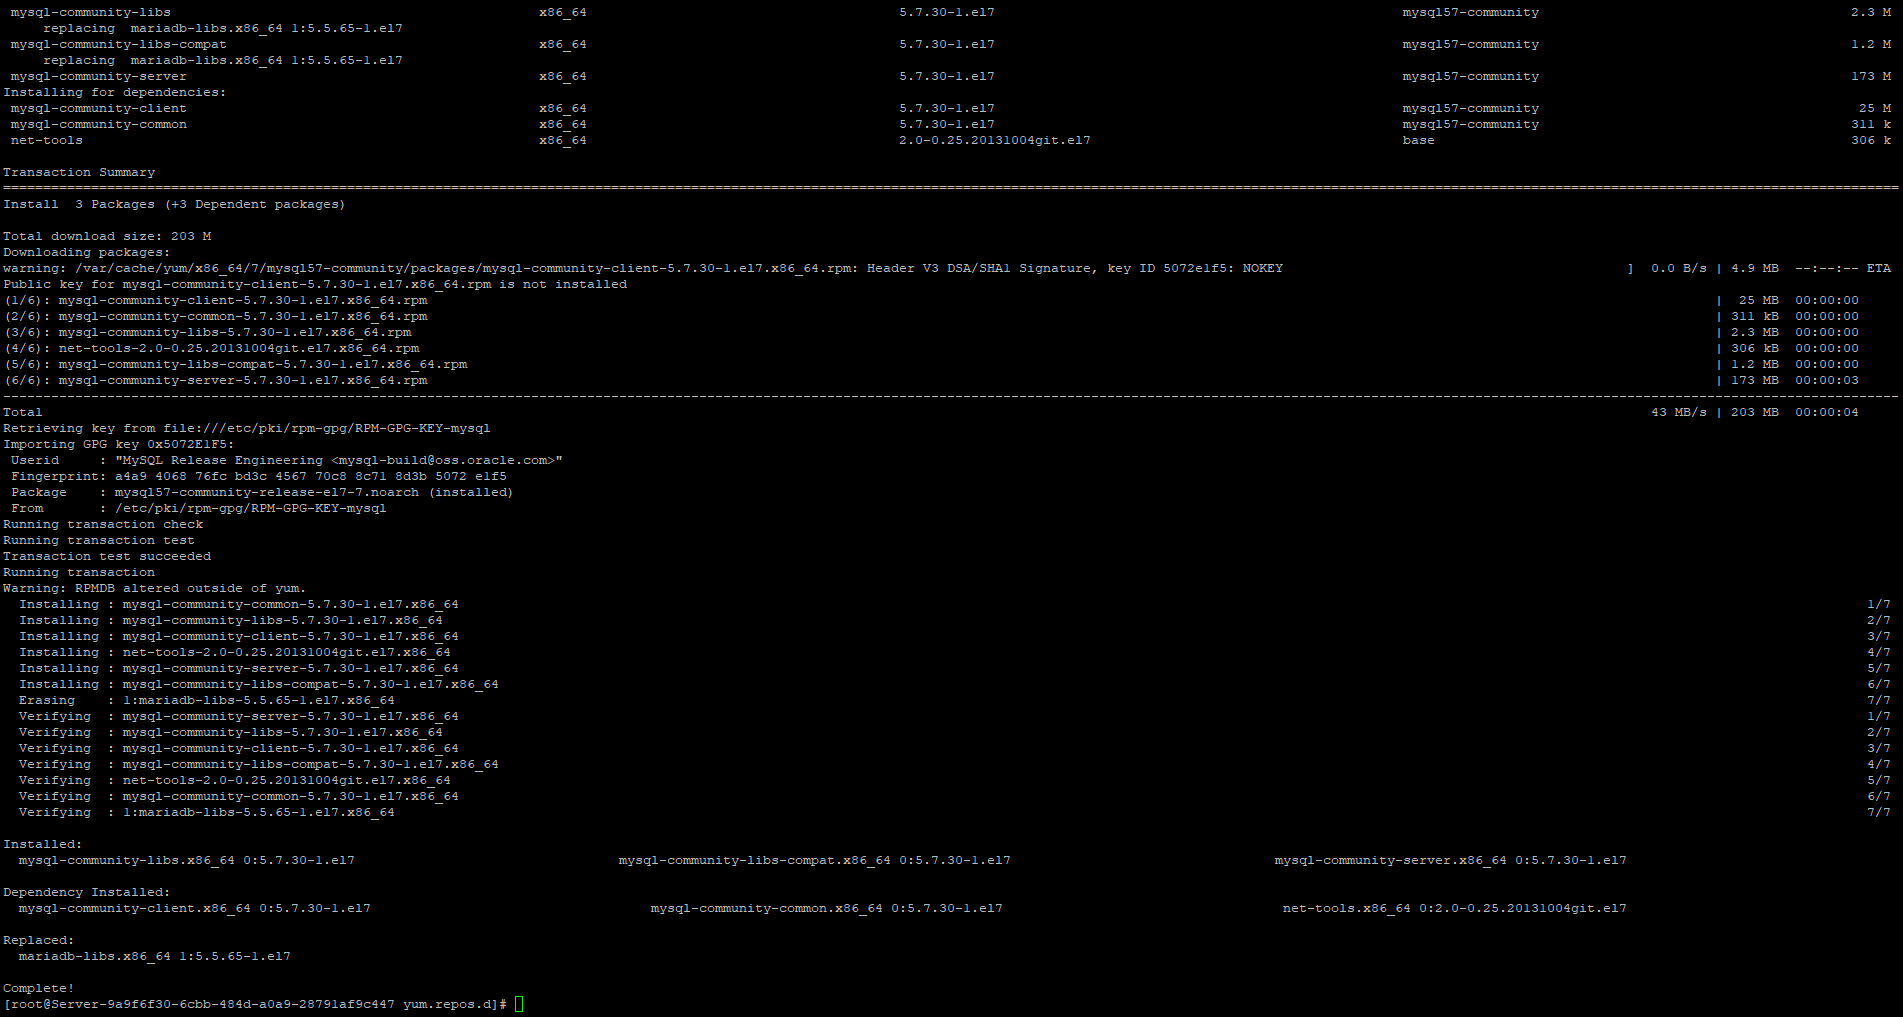
Task: Click the Package "mysql57-community-release-el7-7.noarch" line
Action: point(262,492)
